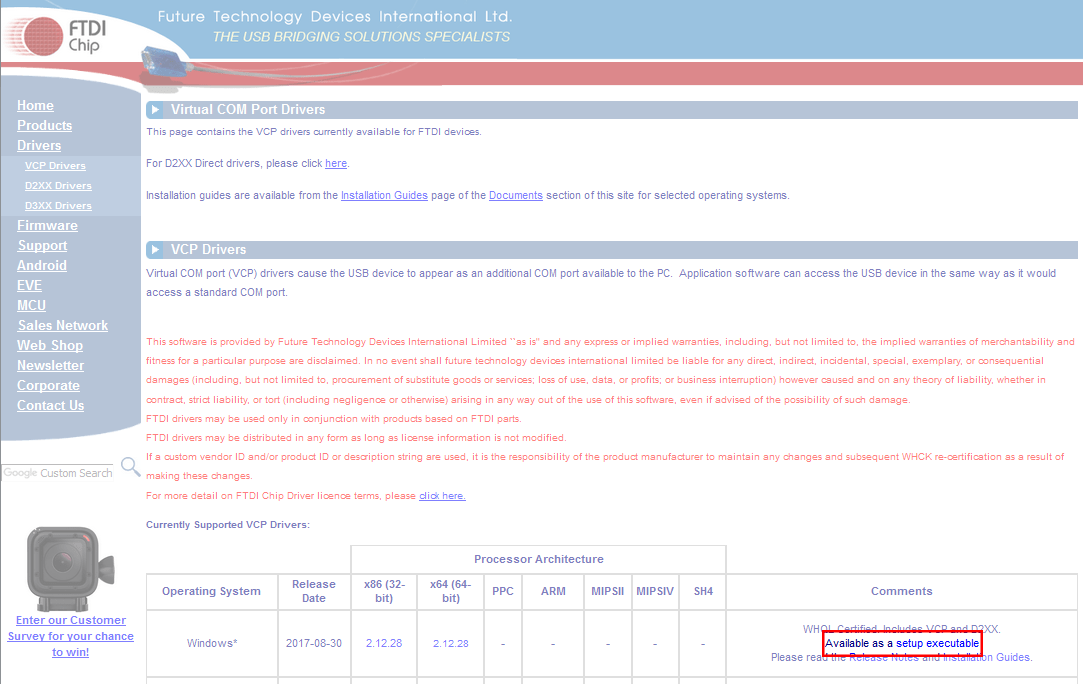The width and height of the screenshot is (1083, 684).
Task: Click 'Future Technology Devices International Ltd.' banner text
Action: pyautogui.click(x=335, y=17)
